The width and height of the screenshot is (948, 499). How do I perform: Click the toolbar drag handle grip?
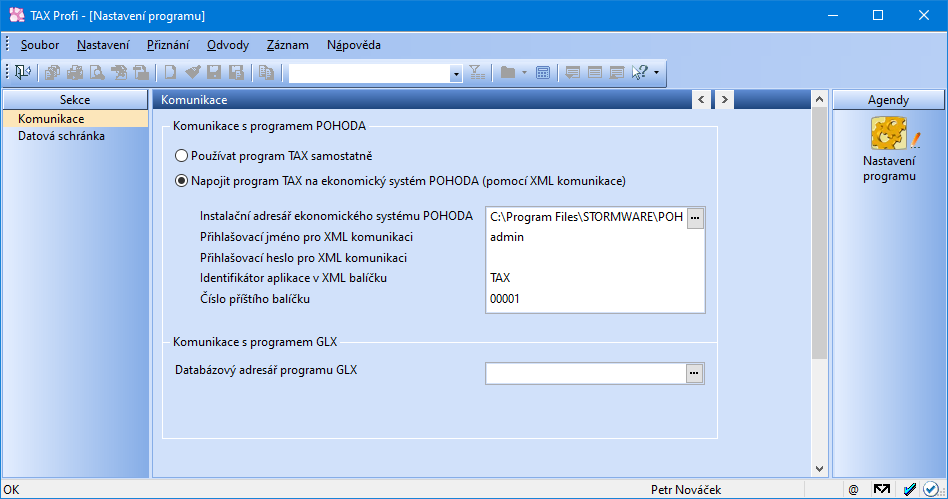point(7,73)
